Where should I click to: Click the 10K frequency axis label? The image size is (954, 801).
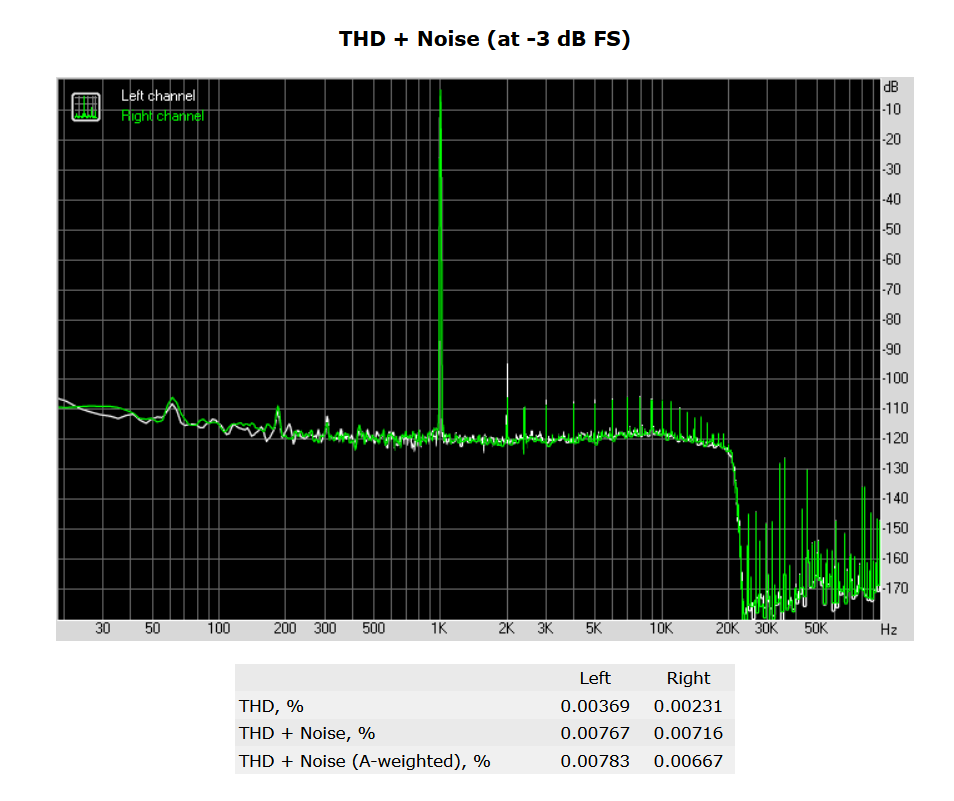[661, 628]
